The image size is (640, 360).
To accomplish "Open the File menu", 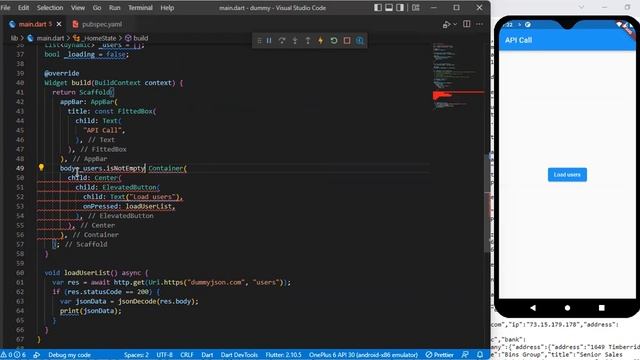I will pos(6,8).
